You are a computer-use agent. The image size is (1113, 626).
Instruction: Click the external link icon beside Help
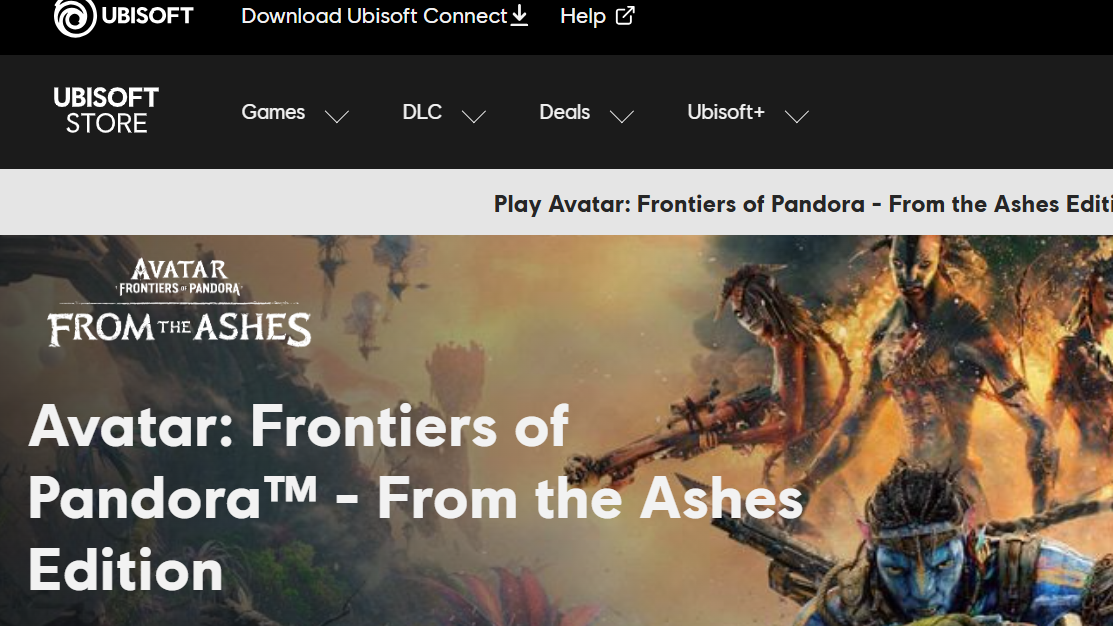coord(625,16)
